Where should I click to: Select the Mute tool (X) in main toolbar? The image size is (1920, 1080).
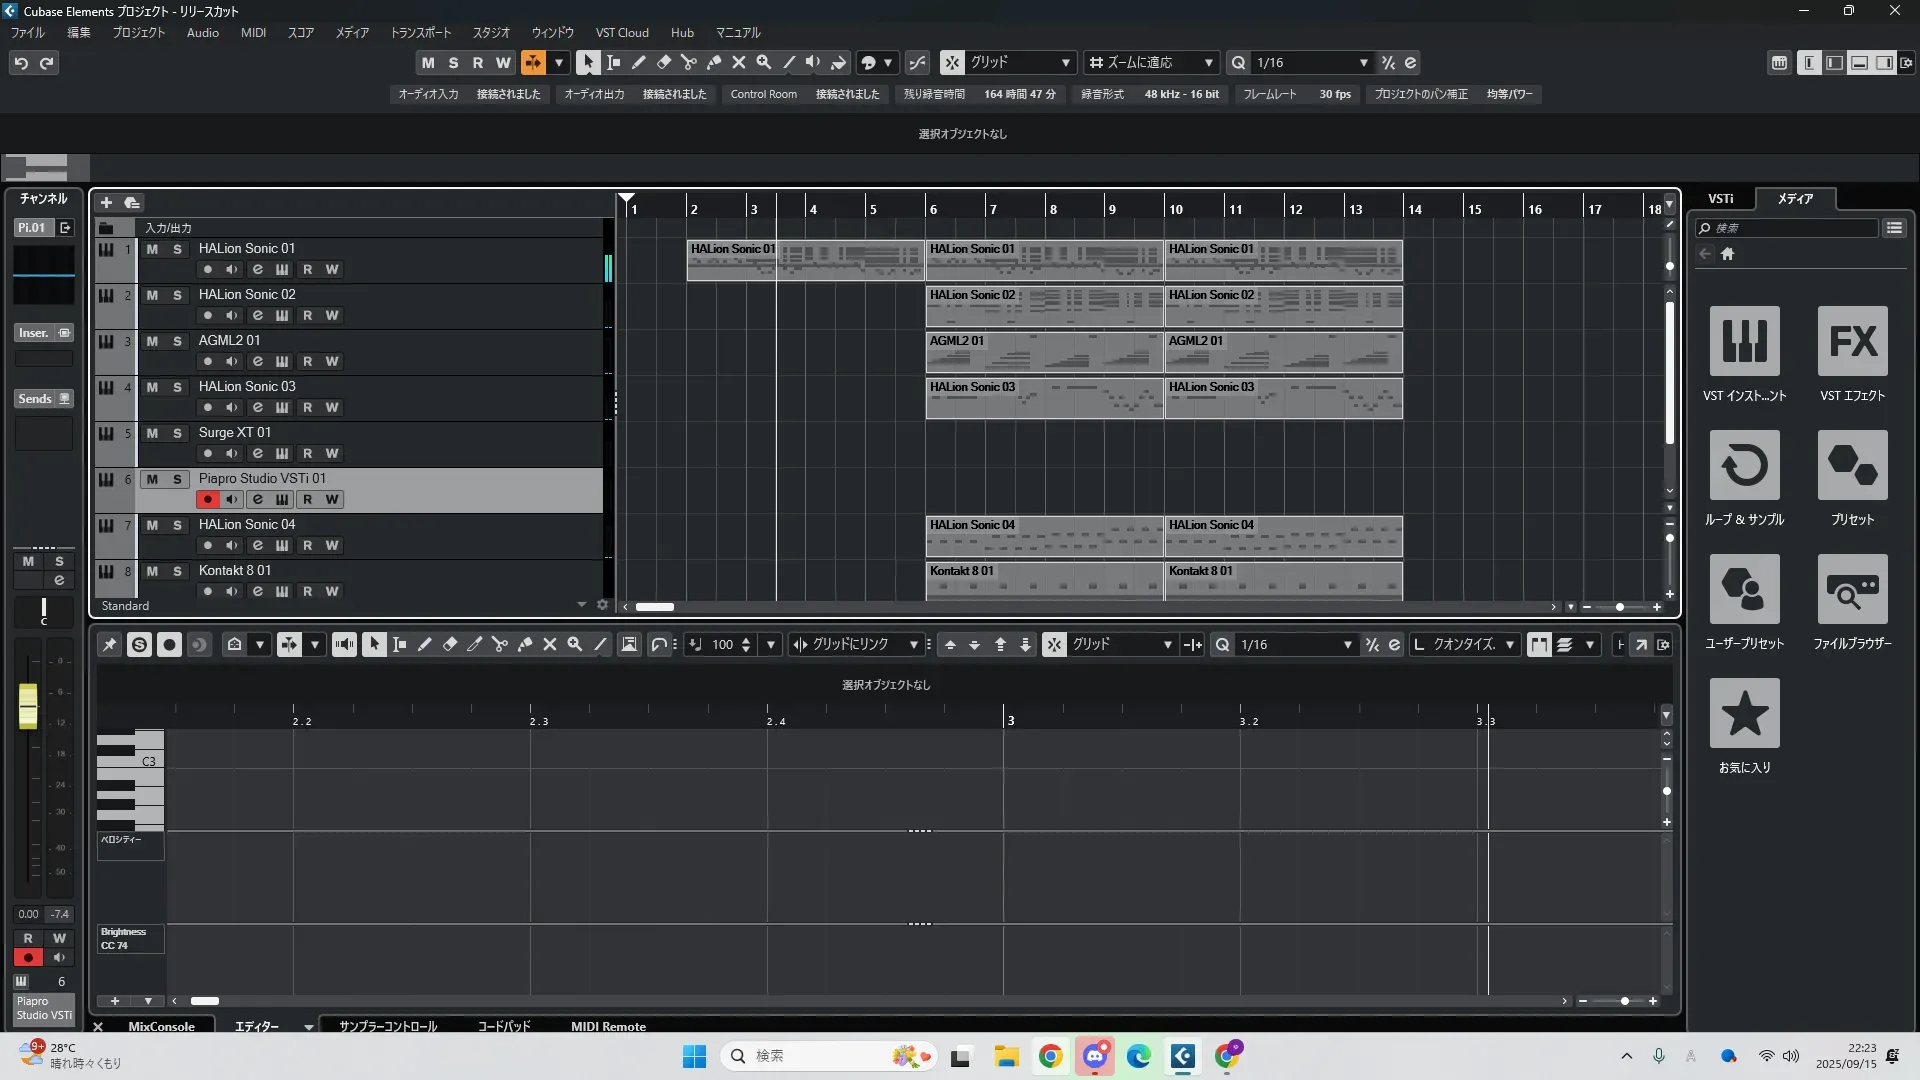[x=738, y=62]
